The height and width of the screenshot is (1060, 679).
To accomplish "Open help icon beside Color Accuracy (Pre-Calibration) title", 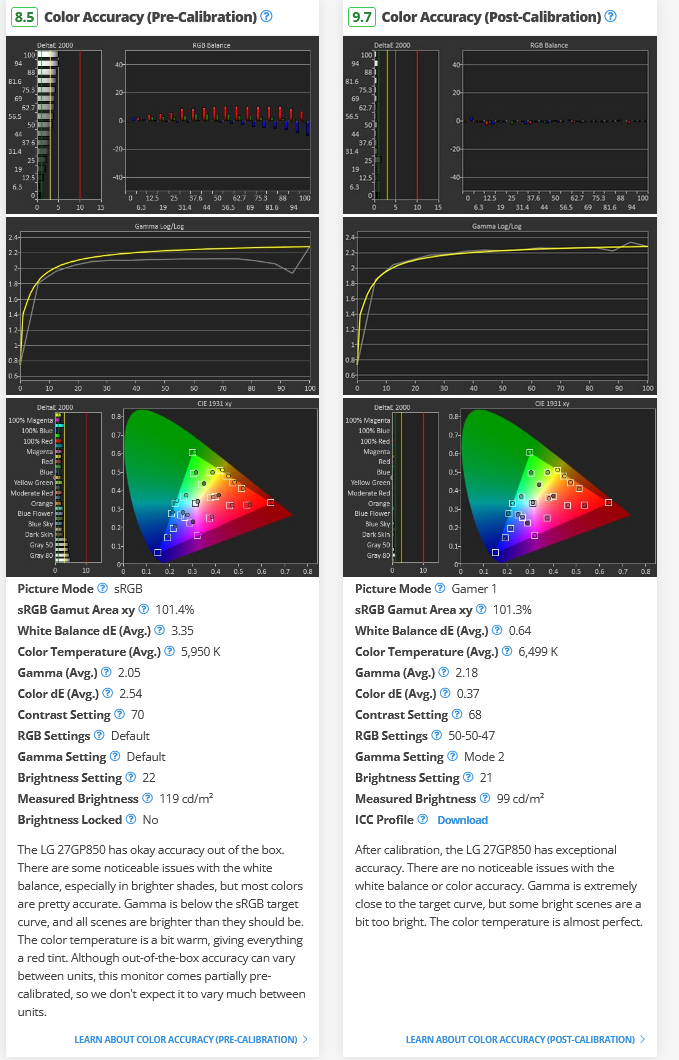I will (x=266, y=16).
